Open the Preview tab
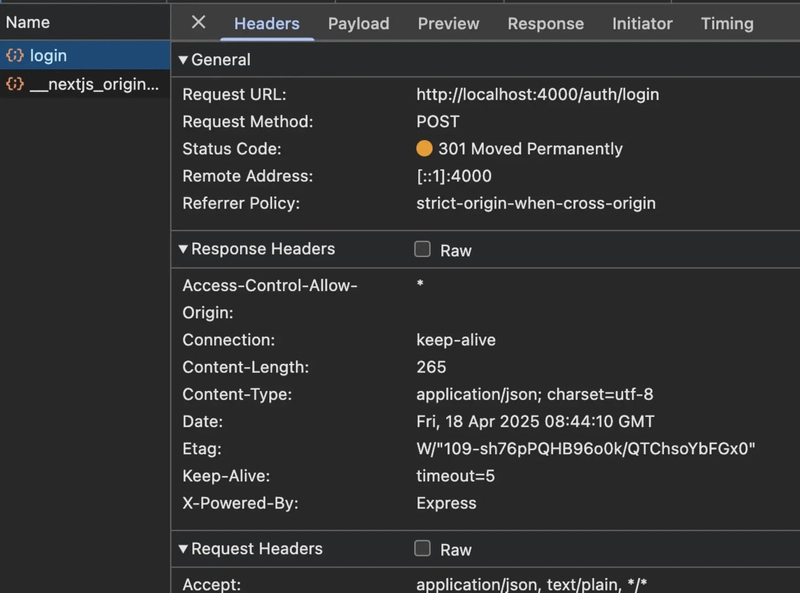The image size is (800, 593). point(448,23)
